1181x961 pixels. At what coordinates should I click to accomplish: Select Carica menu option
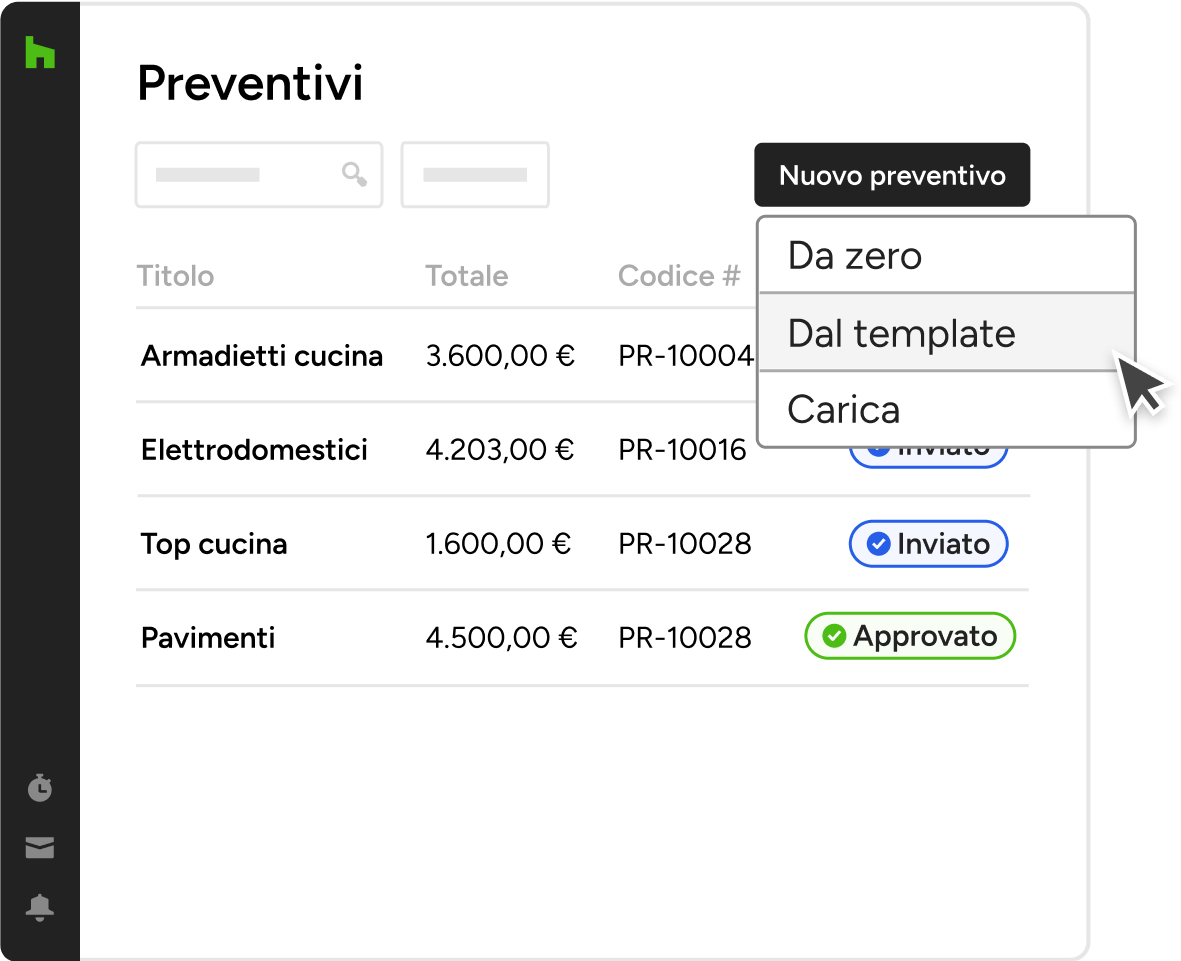(x=946, y=409)
